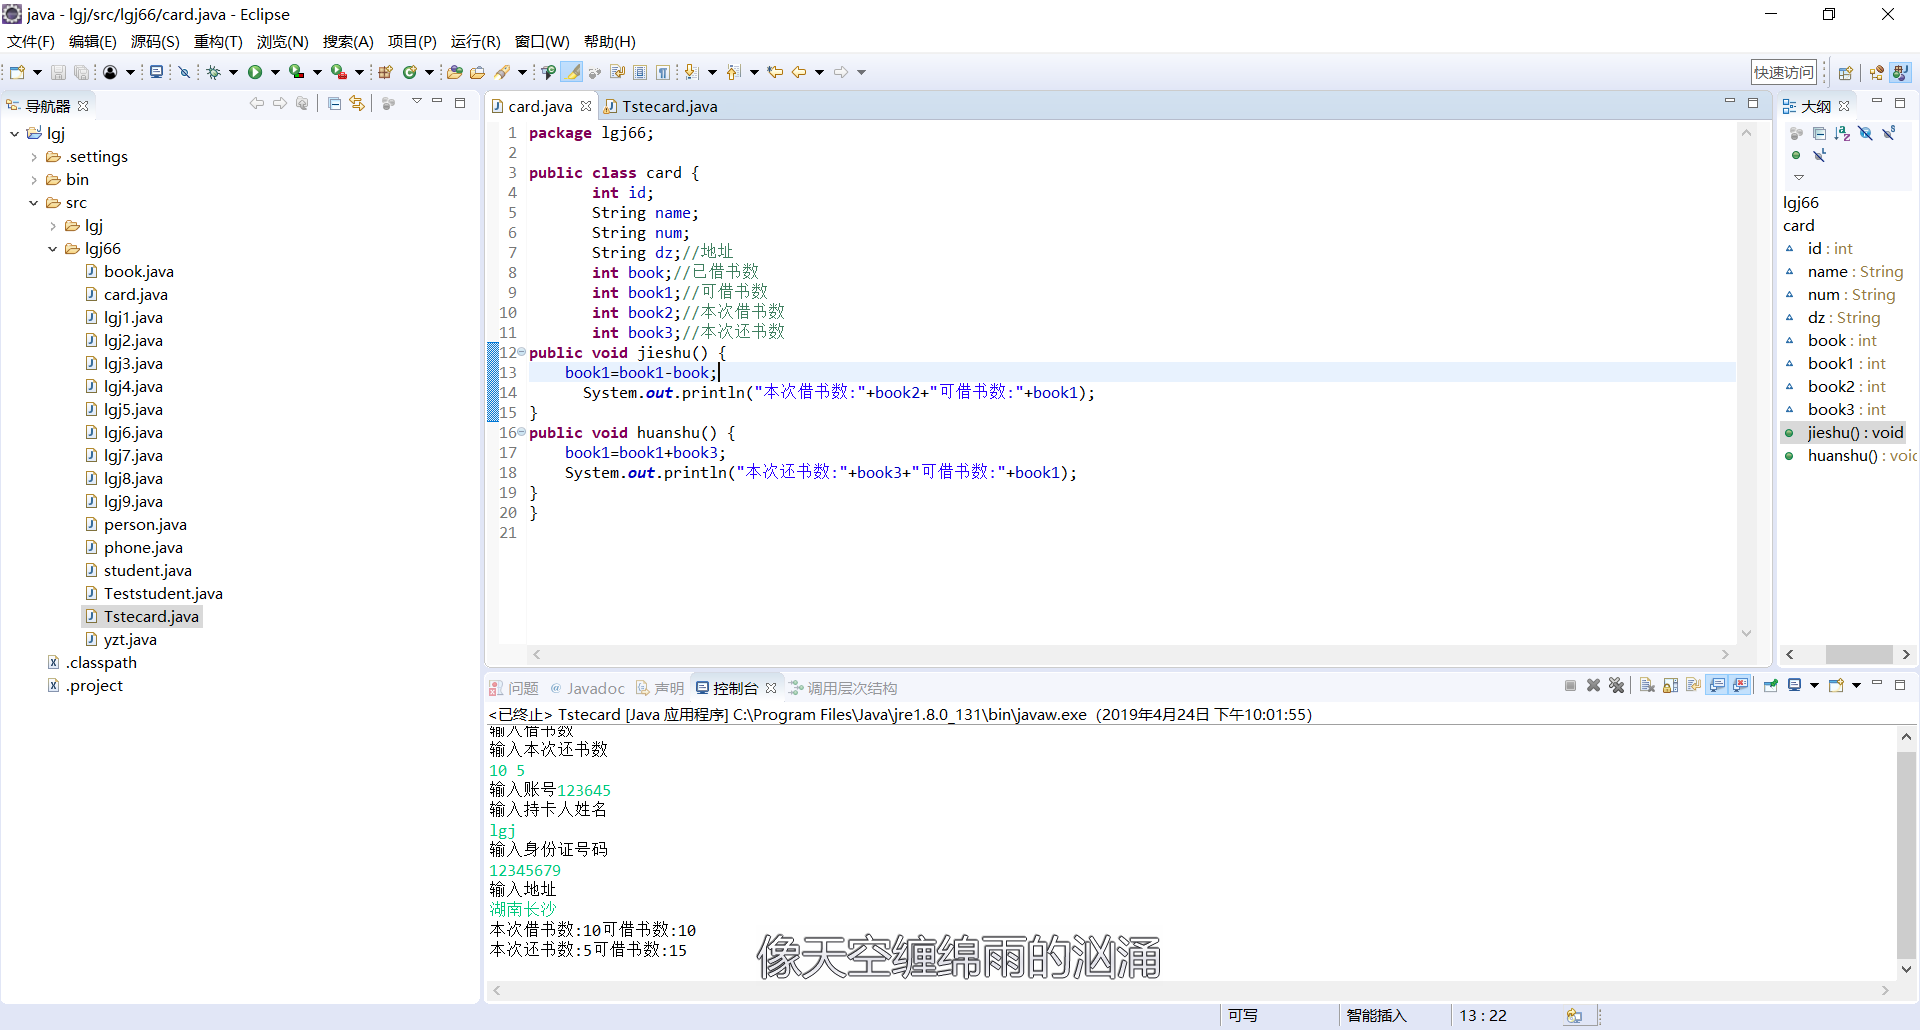Click the Pin Console icon
Image resolution: width=1920 pixels, height=1030 pixels.
(x=1771, y=686)
